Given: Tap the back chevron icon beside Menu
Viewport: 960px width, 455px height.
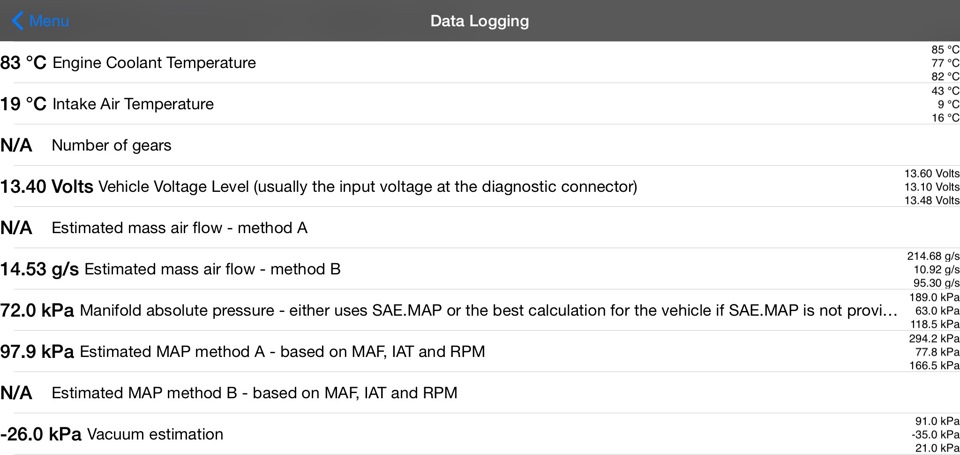Looking at the screenshot, I should (17, 21).
